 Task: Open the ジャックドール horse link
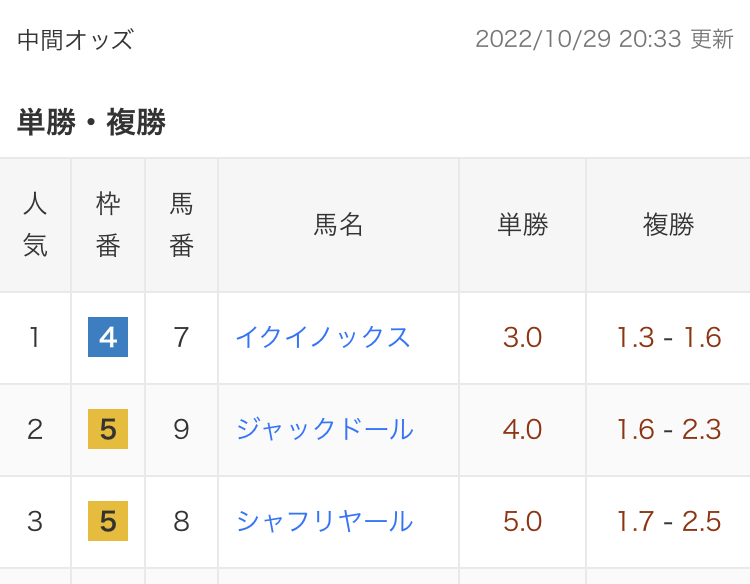point(324,430)
